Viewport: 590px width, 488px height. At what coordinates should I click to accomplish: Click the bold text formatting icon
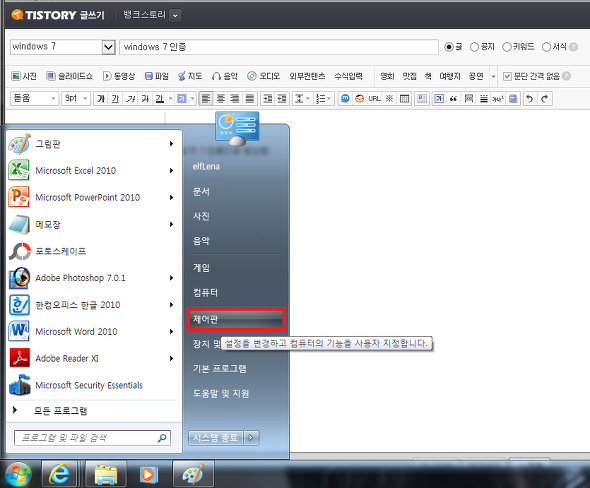point(100,99)
